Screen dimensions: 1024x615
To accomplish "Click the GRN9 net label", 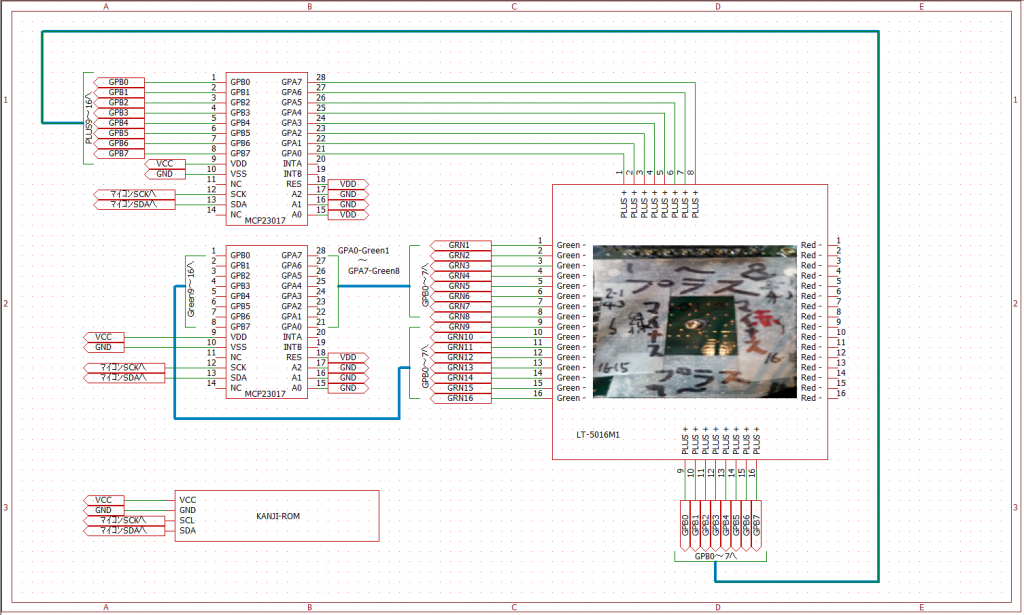I will pyautogui.click(x=459, y=327).
